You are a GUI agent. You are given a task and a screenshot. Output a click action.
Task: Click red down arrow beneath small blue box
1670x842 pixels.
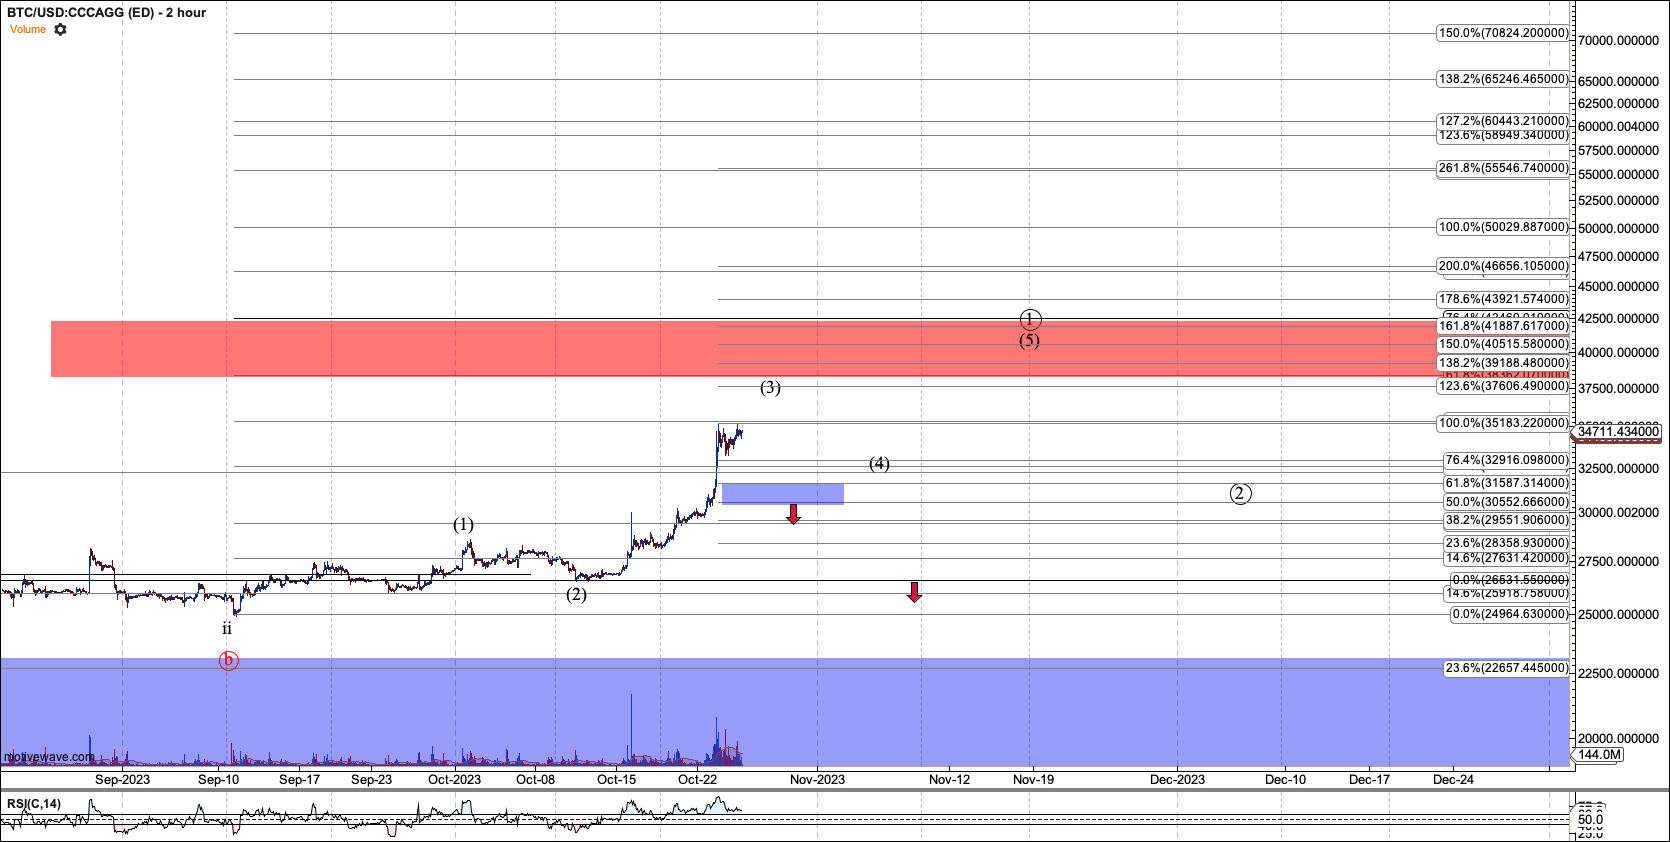(793, 514)
